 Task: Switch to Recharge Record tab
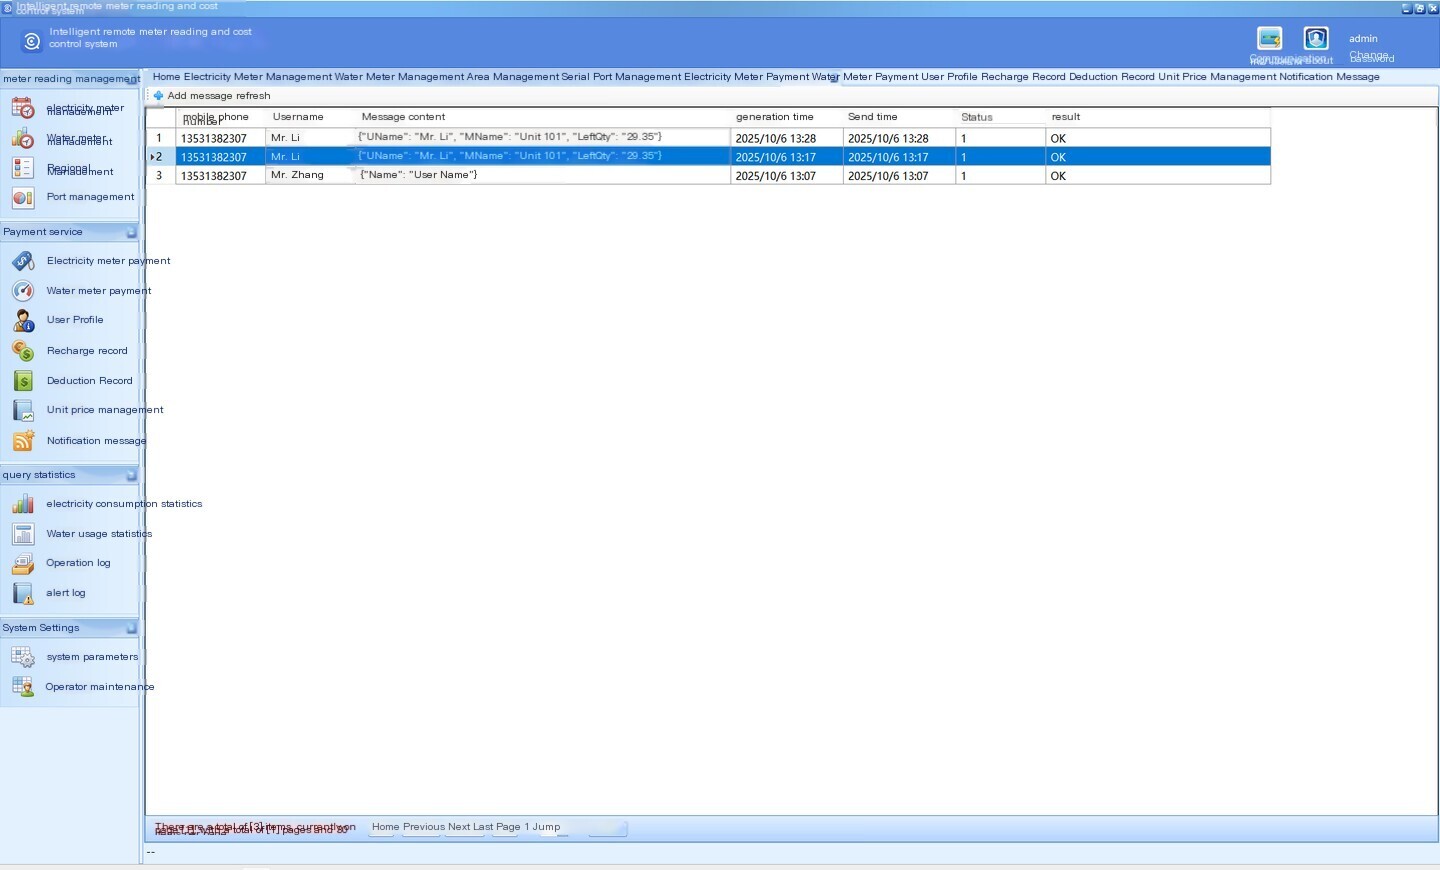pos(1023,77)
